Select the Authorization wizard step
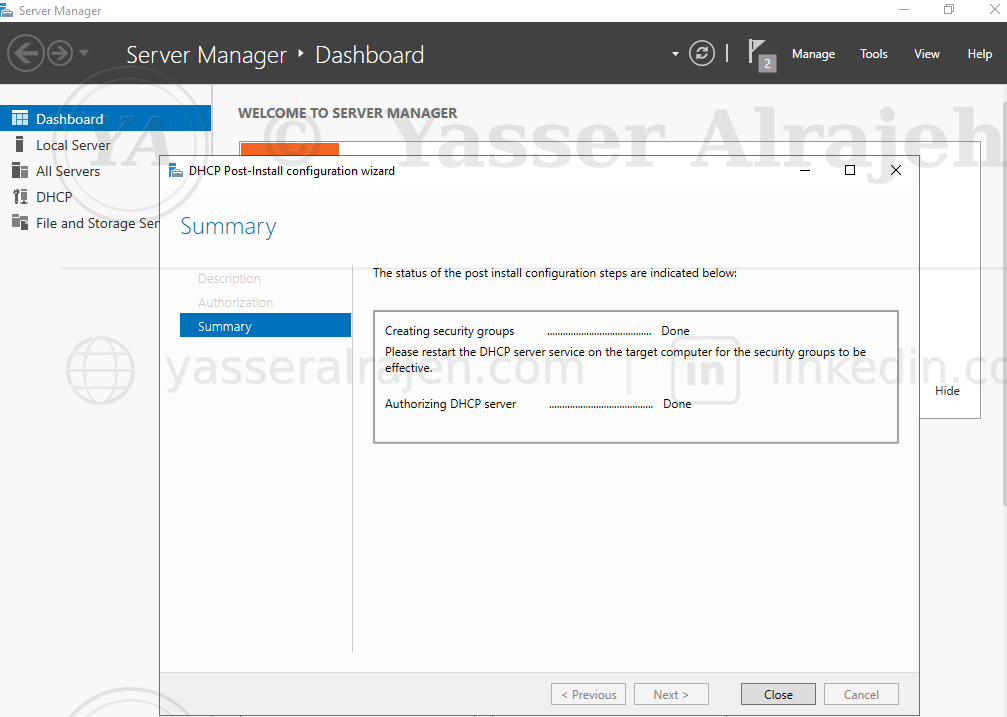The image size is (1007, 717). coord(235,303)
